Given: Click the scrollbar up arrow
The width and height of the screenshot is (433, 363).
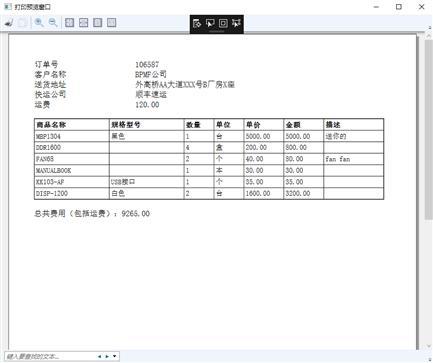Looking at the screenshot, I should pyautogui.click(x=429, y=34).
